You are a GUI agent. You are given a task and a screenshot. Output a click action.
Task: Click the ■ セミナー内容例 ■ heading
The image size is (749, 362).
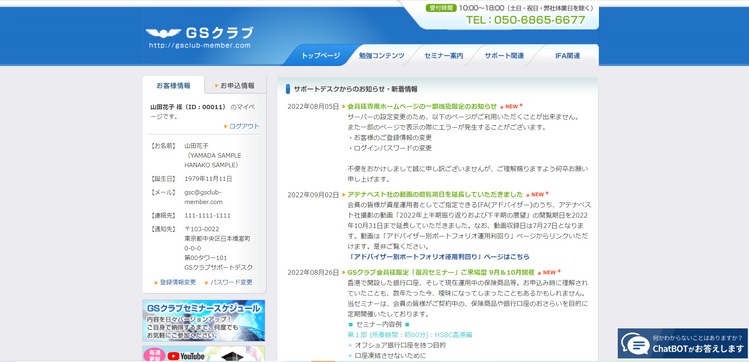tap(379, 324)
